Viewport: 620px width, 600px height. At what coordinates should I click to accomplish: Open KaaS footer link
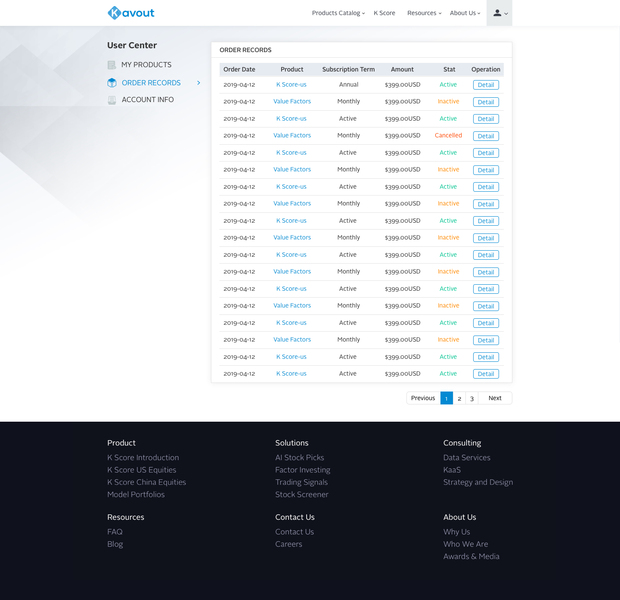tap(452, 470)
